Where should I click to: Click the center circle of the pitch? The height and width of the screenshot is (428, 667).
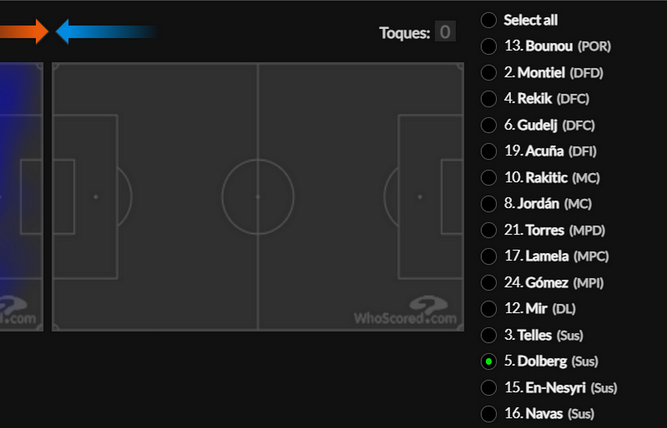pyautogui.click(x=258, y=197)
